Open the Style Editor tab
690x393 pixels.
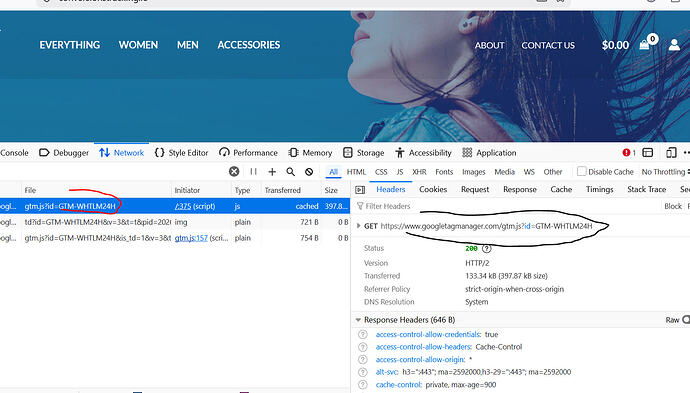pyautogui.click(x=181, y=153)
